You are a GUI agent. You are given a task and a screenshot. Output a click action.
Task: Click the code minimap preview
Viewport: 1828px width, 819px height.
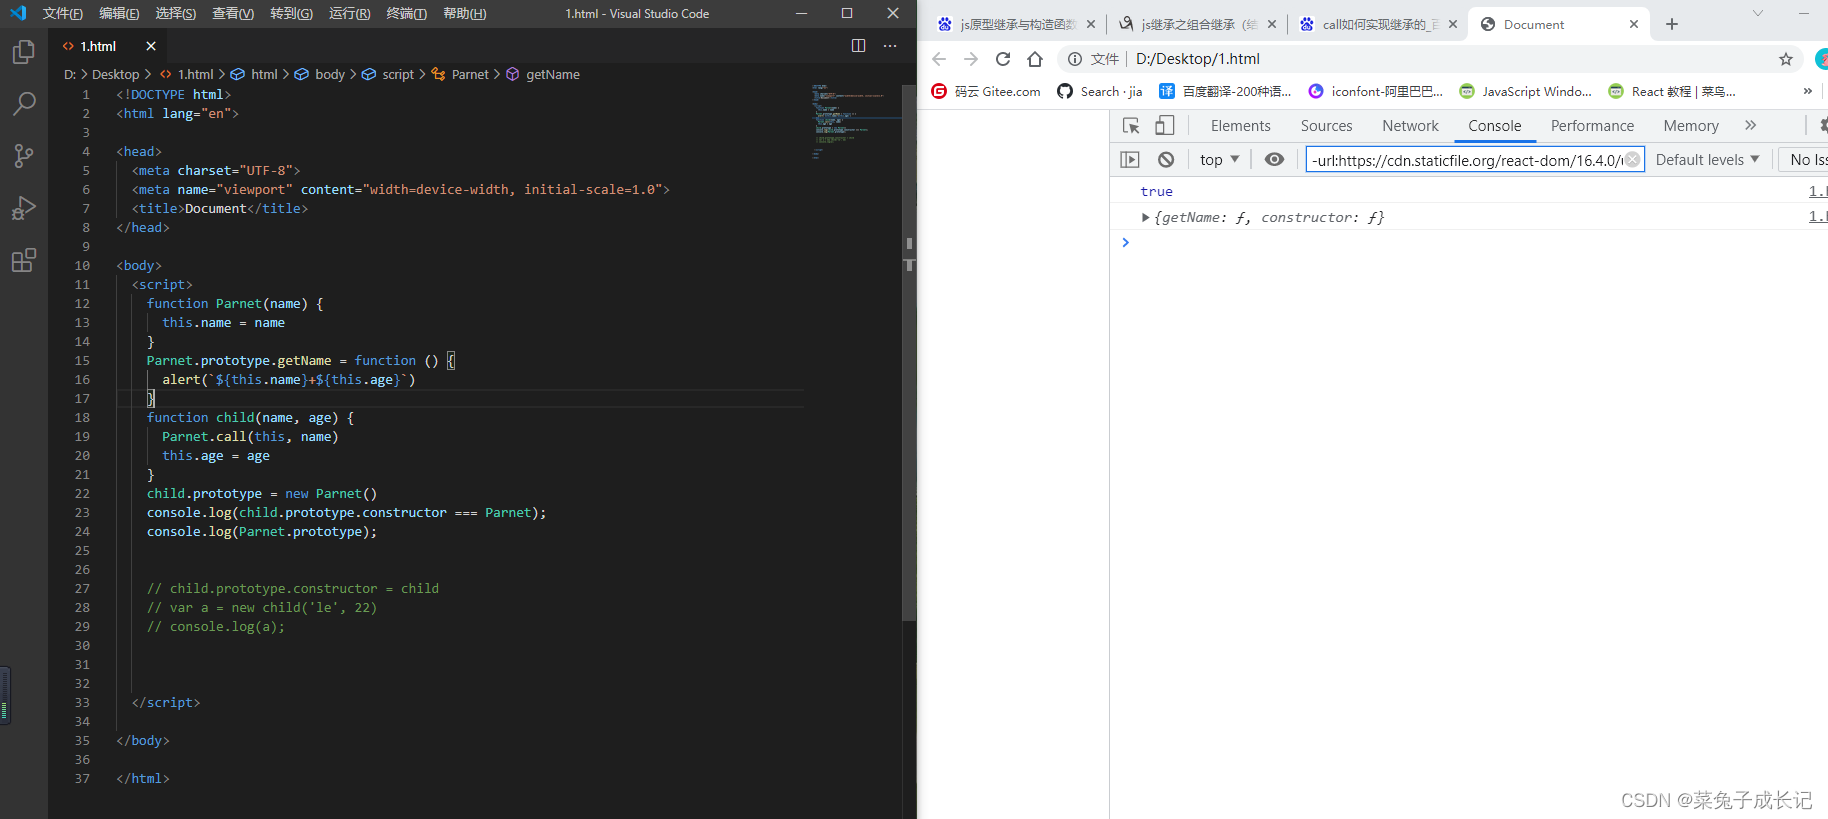click(855, 122)
